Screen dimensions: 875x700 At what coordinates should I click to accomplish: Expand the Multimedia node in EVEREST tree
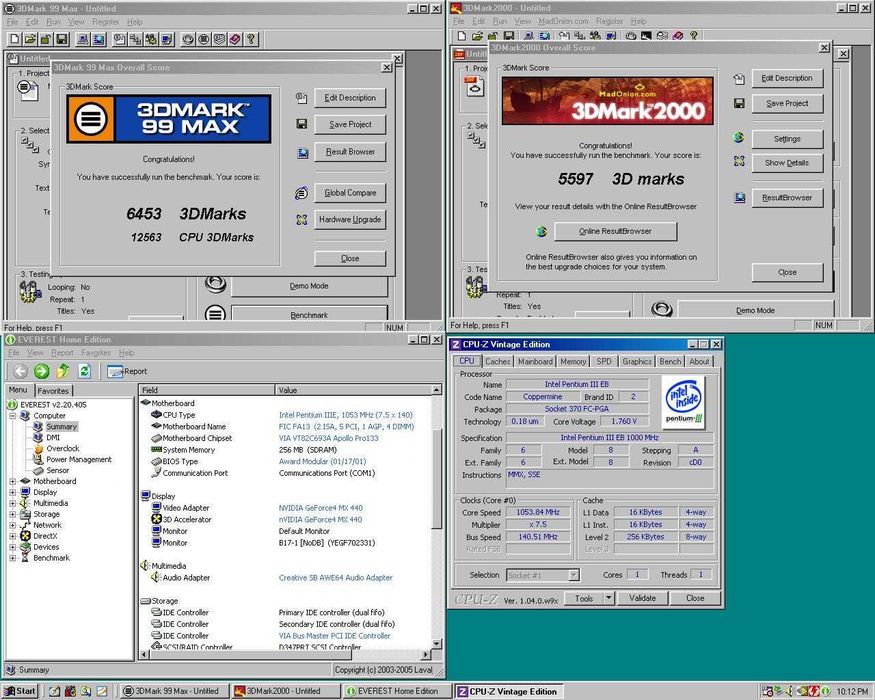(x=12, y=503)
